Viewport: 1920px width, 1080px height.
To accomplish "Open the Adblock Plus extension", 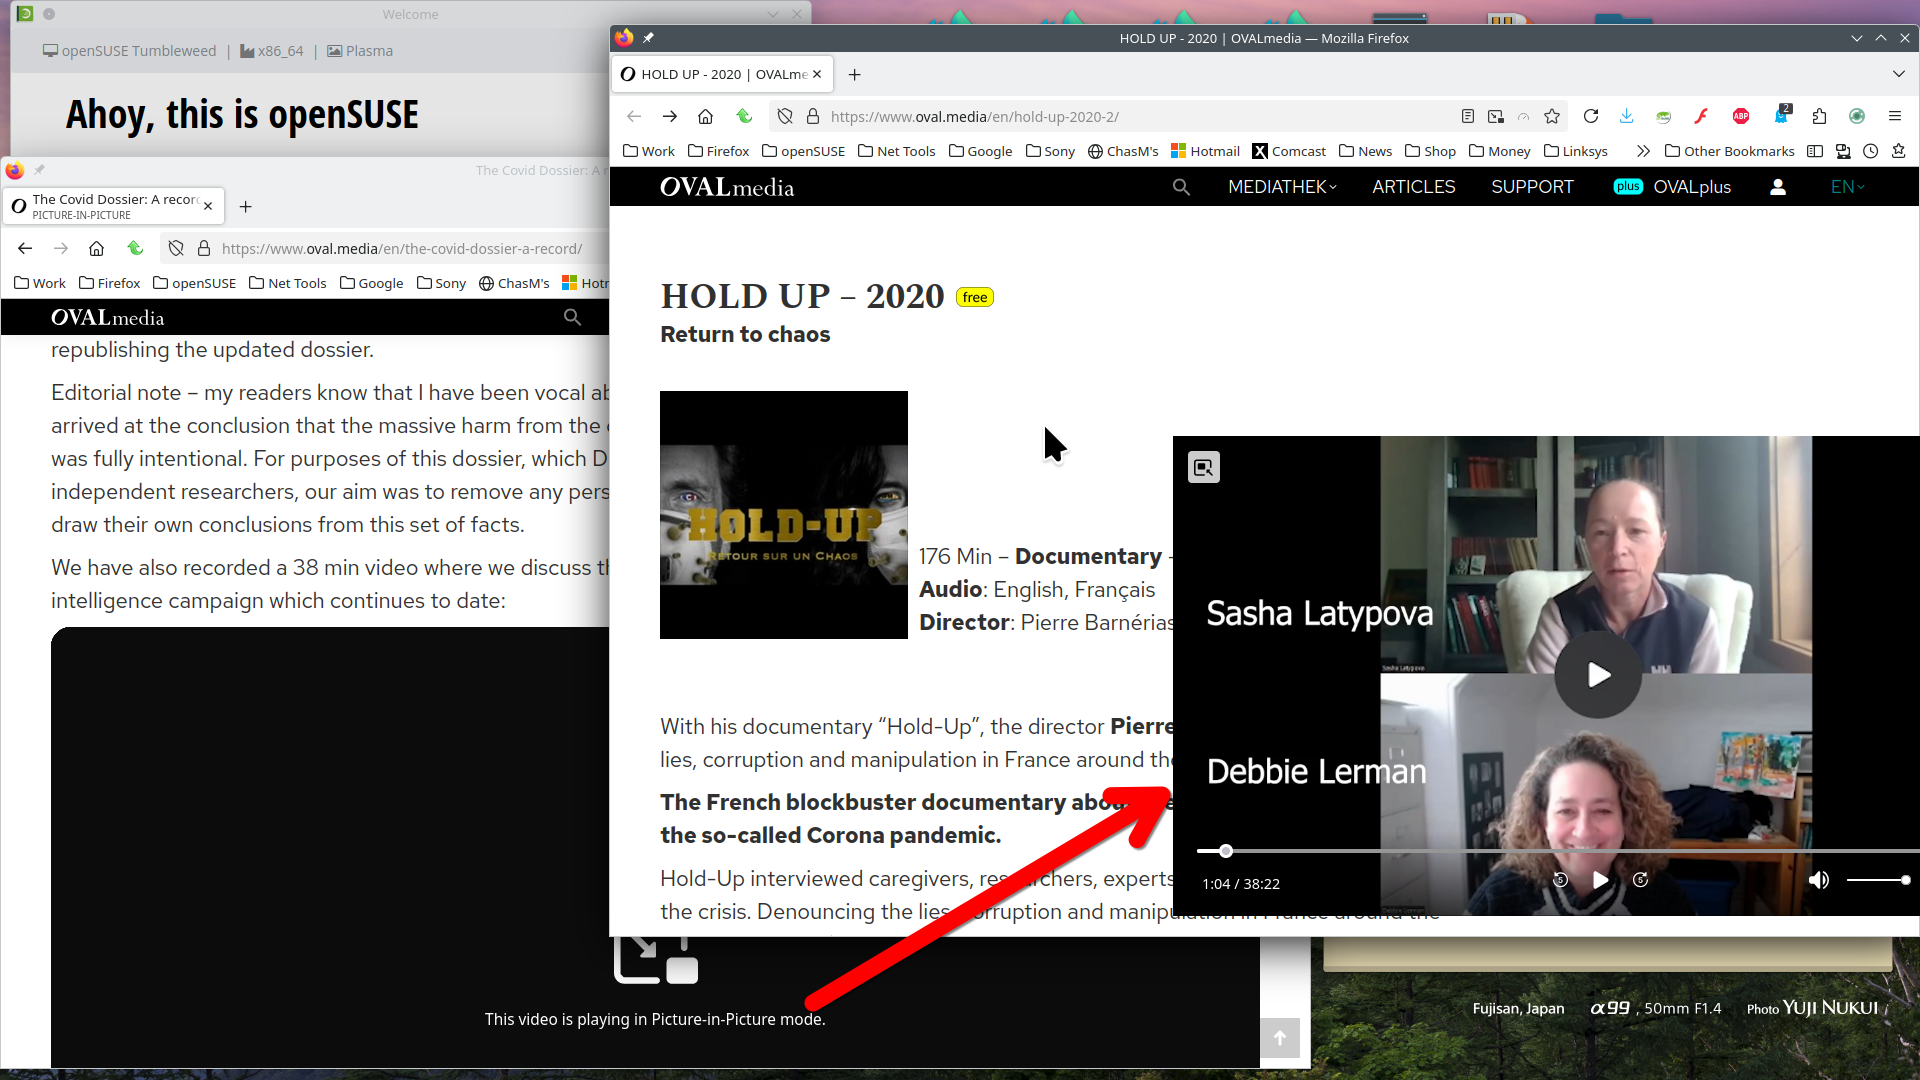I will pyautogui.click(x=1740, y=116).
